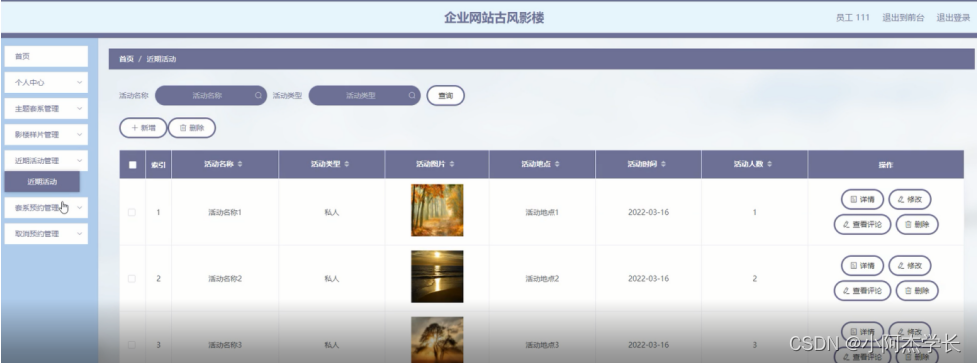This screenshot has width=977, height=363.
Task: Collapse 近期活动管理 sidebar menu
Action: point(46,160)
